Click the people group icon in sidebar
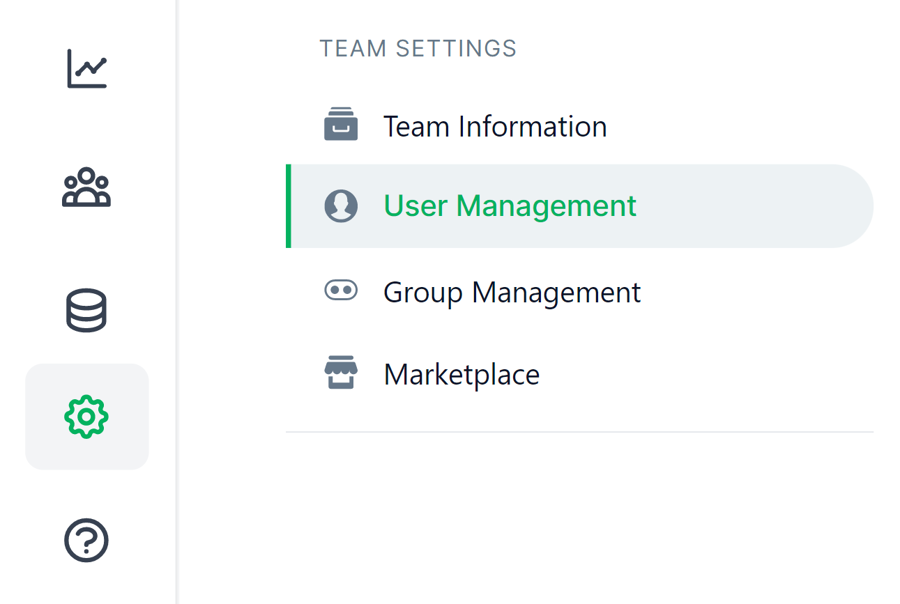The image size is (900, 604). coord(87,188)
